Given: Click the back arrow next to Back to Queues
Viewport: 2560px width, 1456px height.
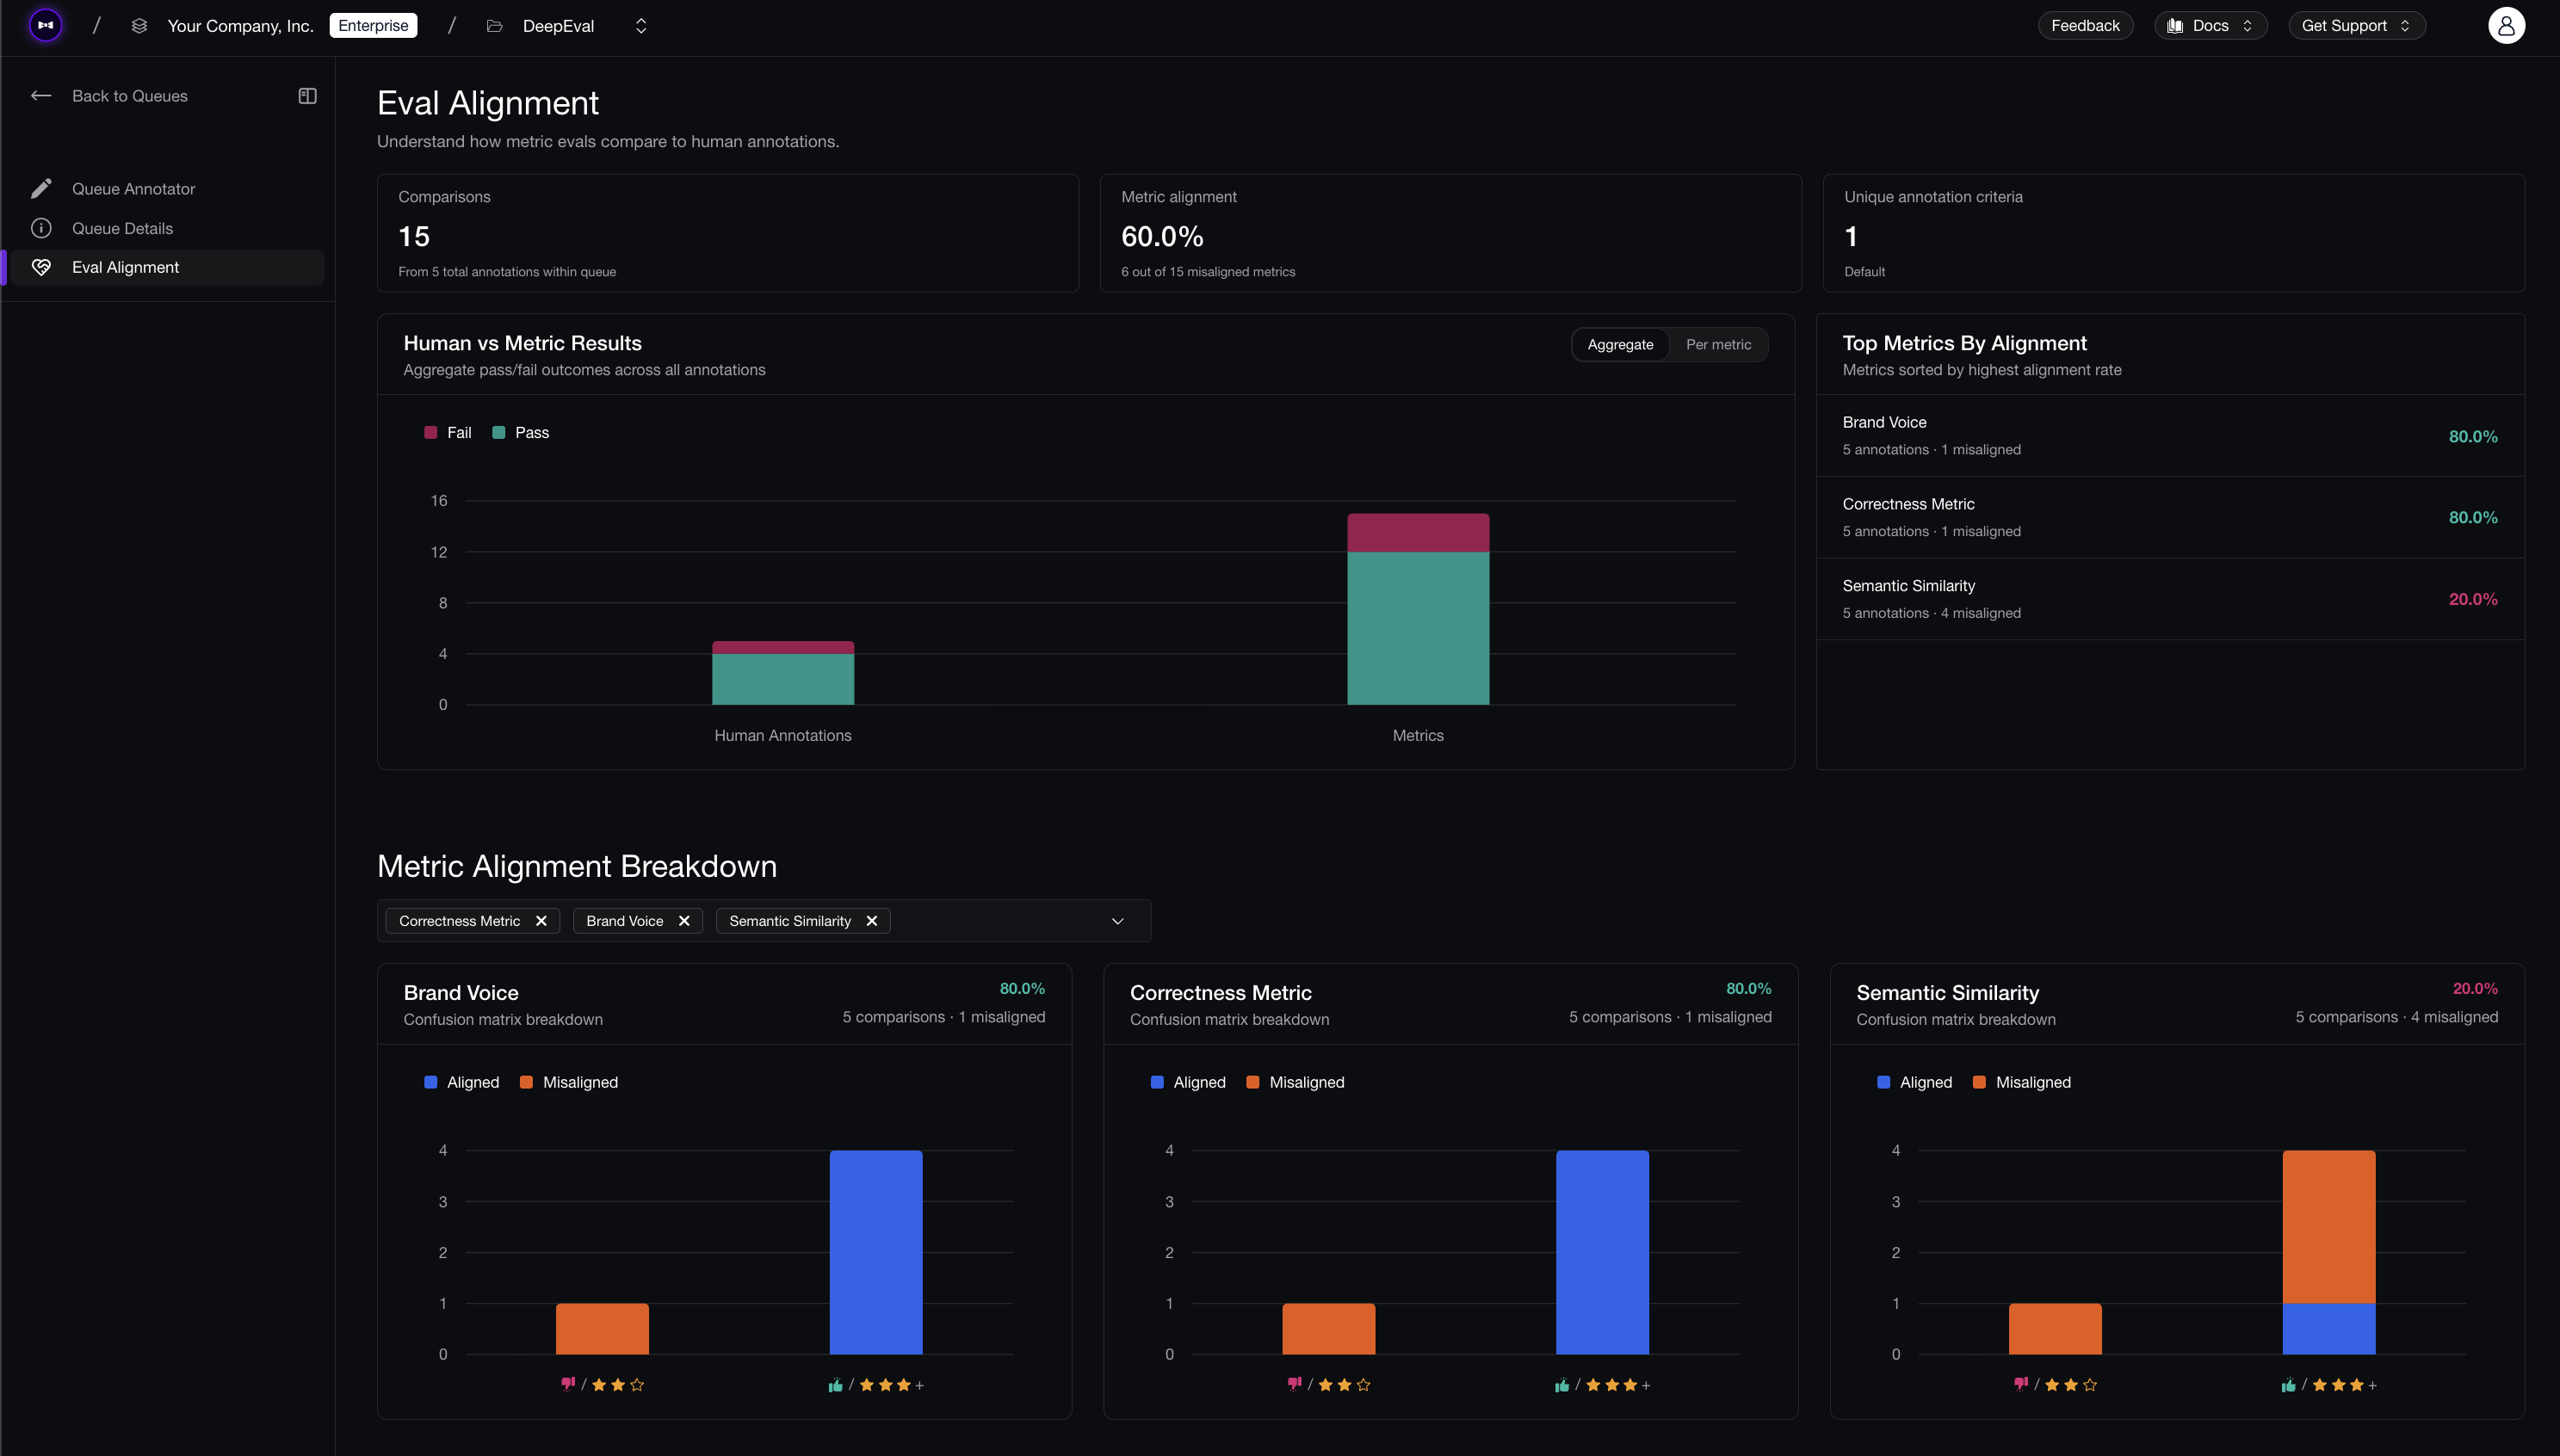Looking at the screenshot, I should click(41, 95).
